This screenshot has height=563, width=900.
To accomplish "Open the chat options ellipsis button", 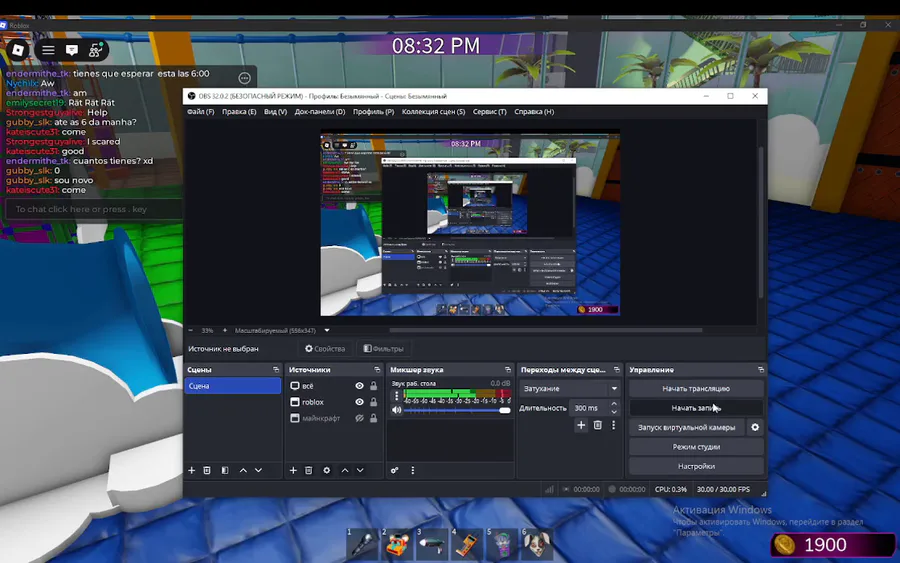I will click(245, 78).
